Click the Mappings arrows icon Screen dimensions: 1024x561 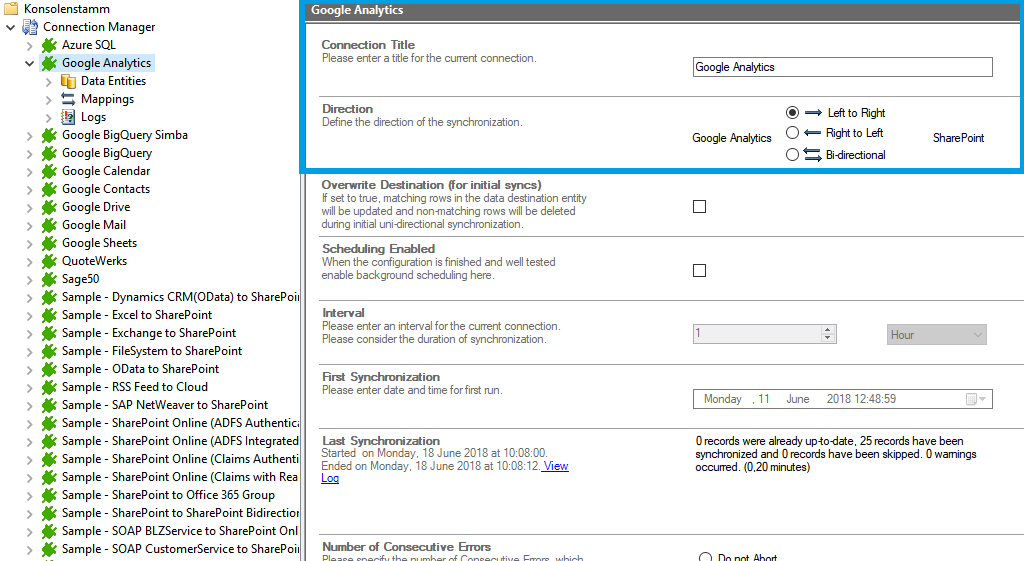69,99
